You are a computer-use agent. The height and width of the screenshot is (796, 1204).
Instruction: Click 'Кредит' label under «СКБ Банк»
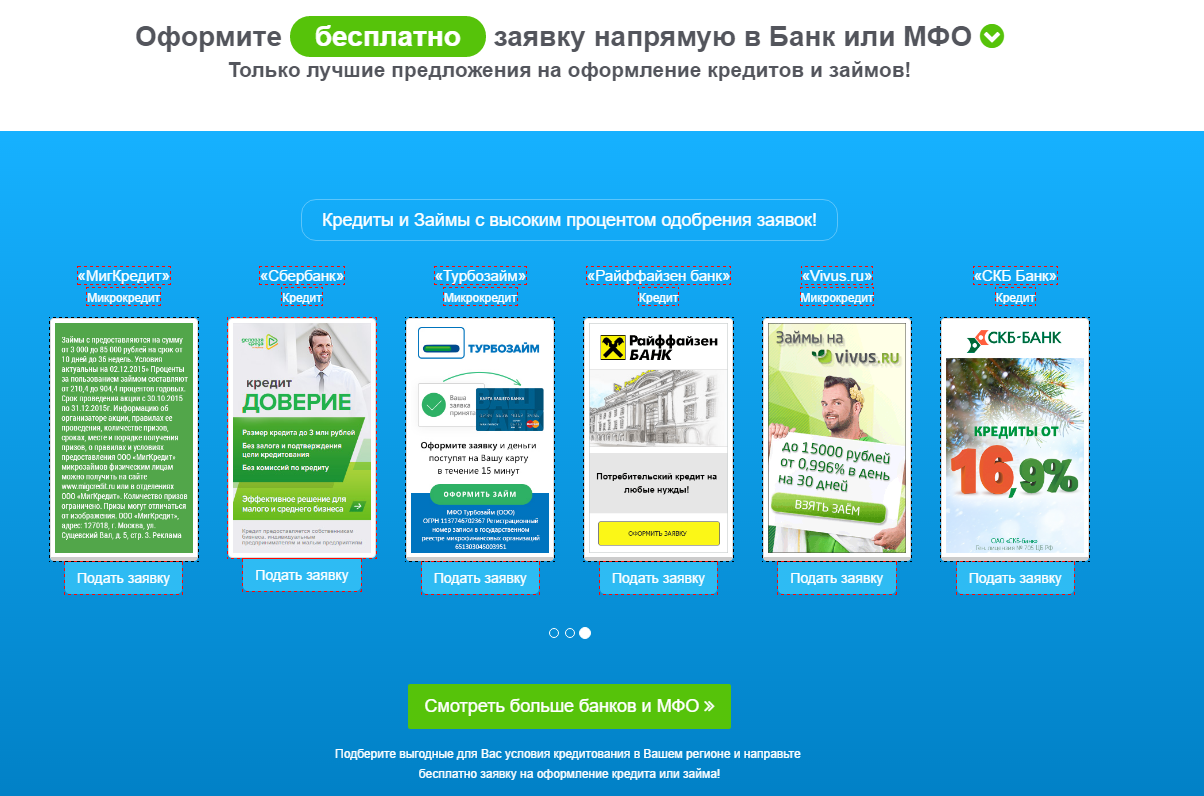[x=1015, y=298]
